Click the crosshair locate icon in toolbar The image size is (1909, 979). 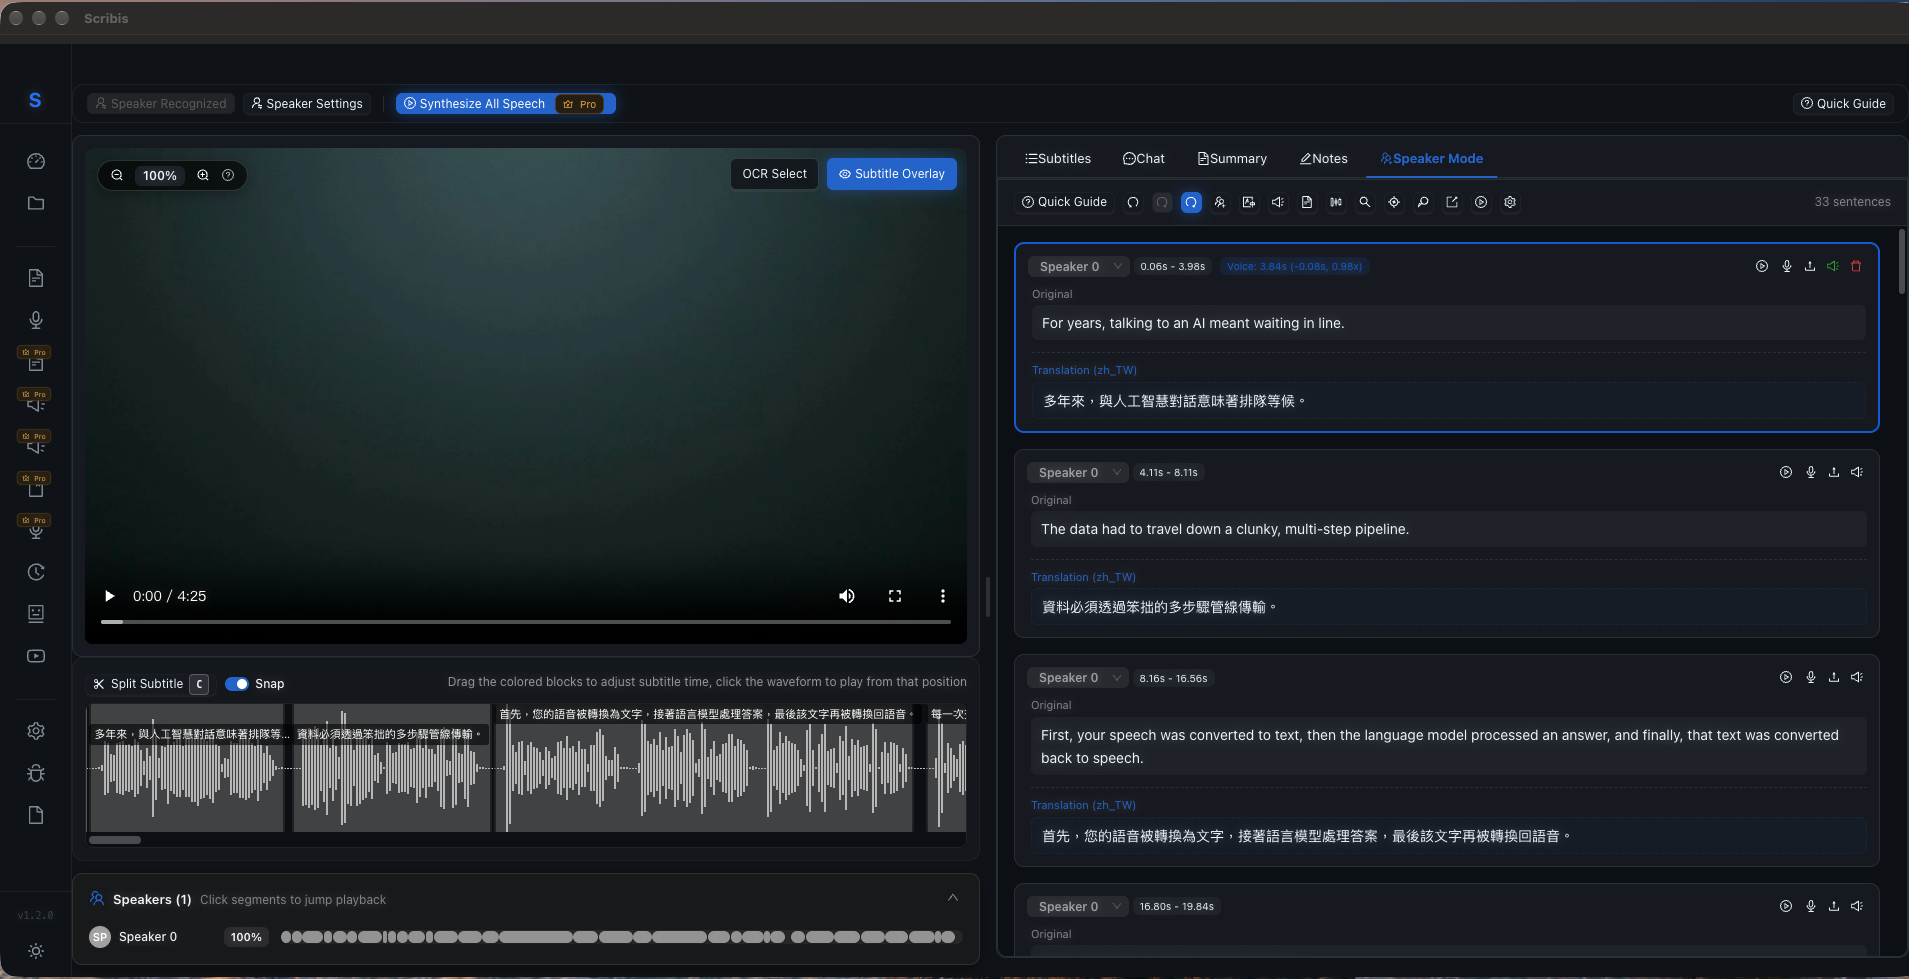click(1394, 202)
